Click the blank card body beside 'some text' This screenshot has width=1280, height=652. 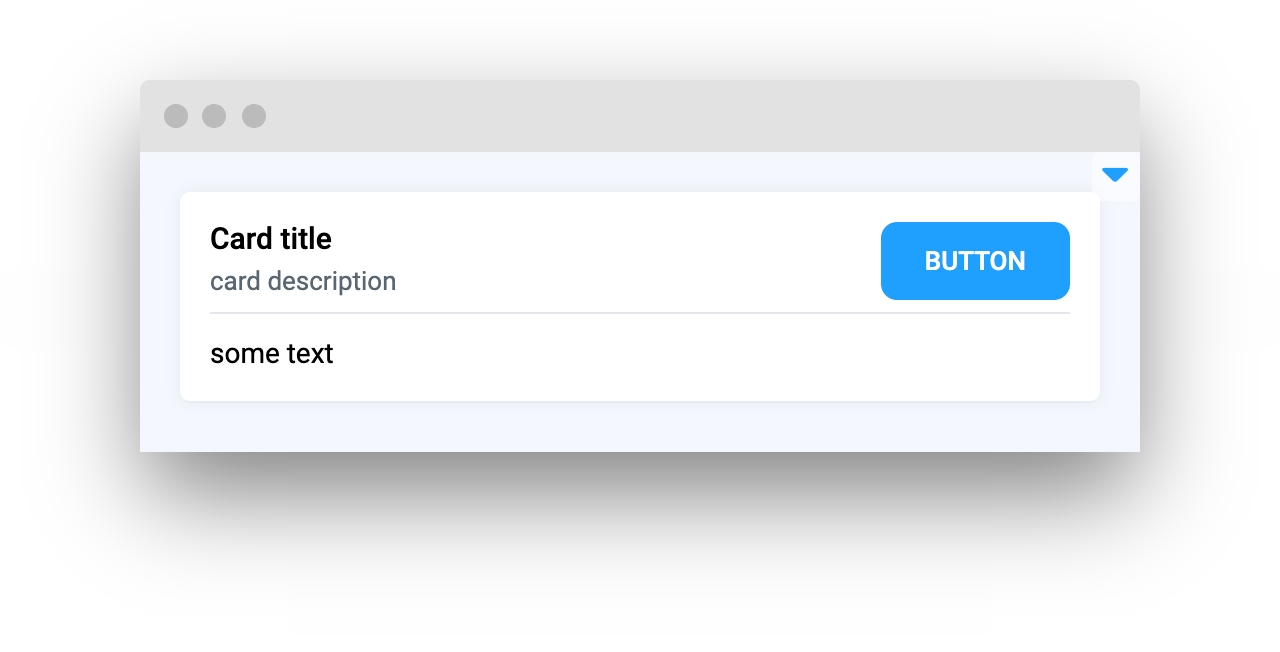[700, 354]
